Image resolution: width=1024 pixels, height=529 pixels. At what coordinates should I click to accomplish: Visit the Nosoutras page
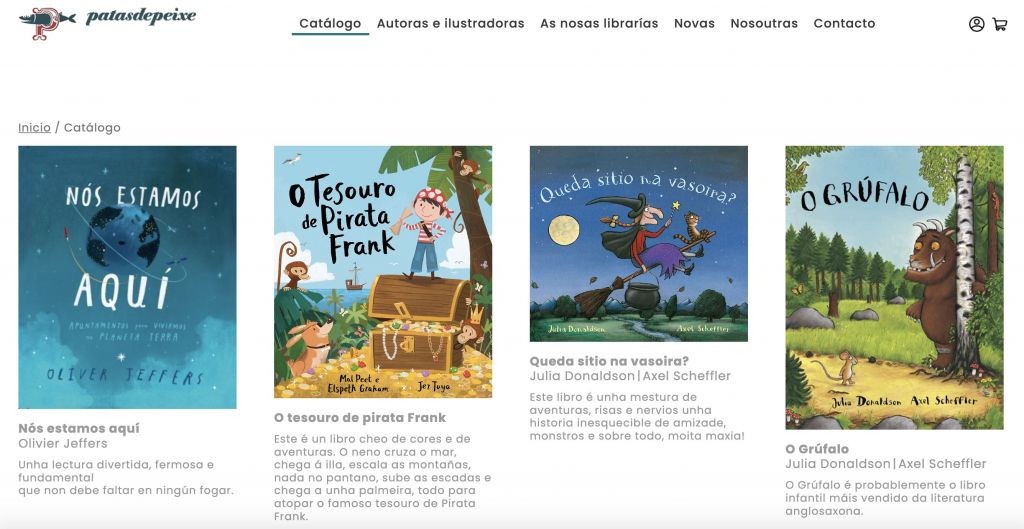[764, 24]
